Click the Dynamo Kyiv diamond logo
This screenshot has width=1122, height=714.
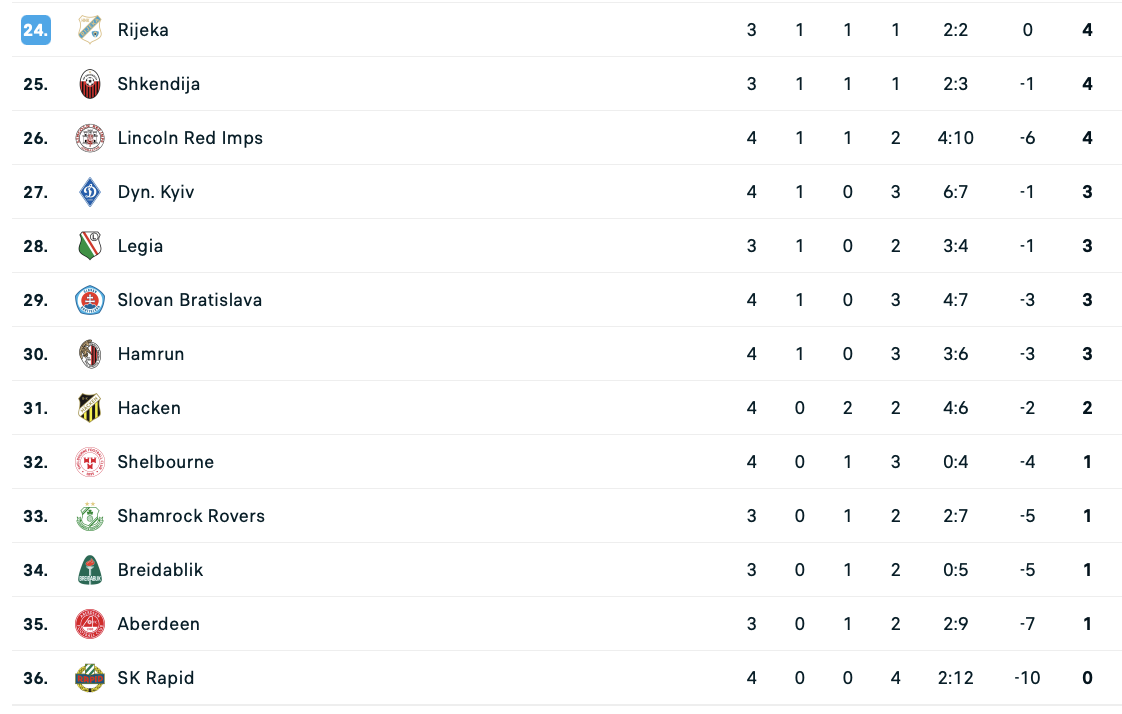pyautogui.click(x=90, y=192)
